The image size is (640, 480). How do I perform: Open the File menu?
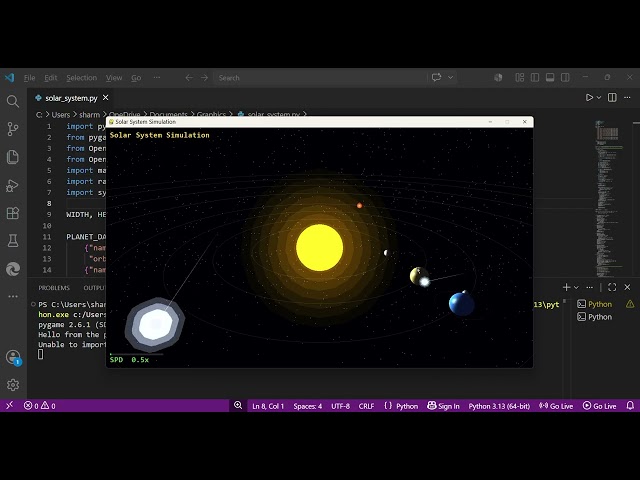(x=29, y=78)
